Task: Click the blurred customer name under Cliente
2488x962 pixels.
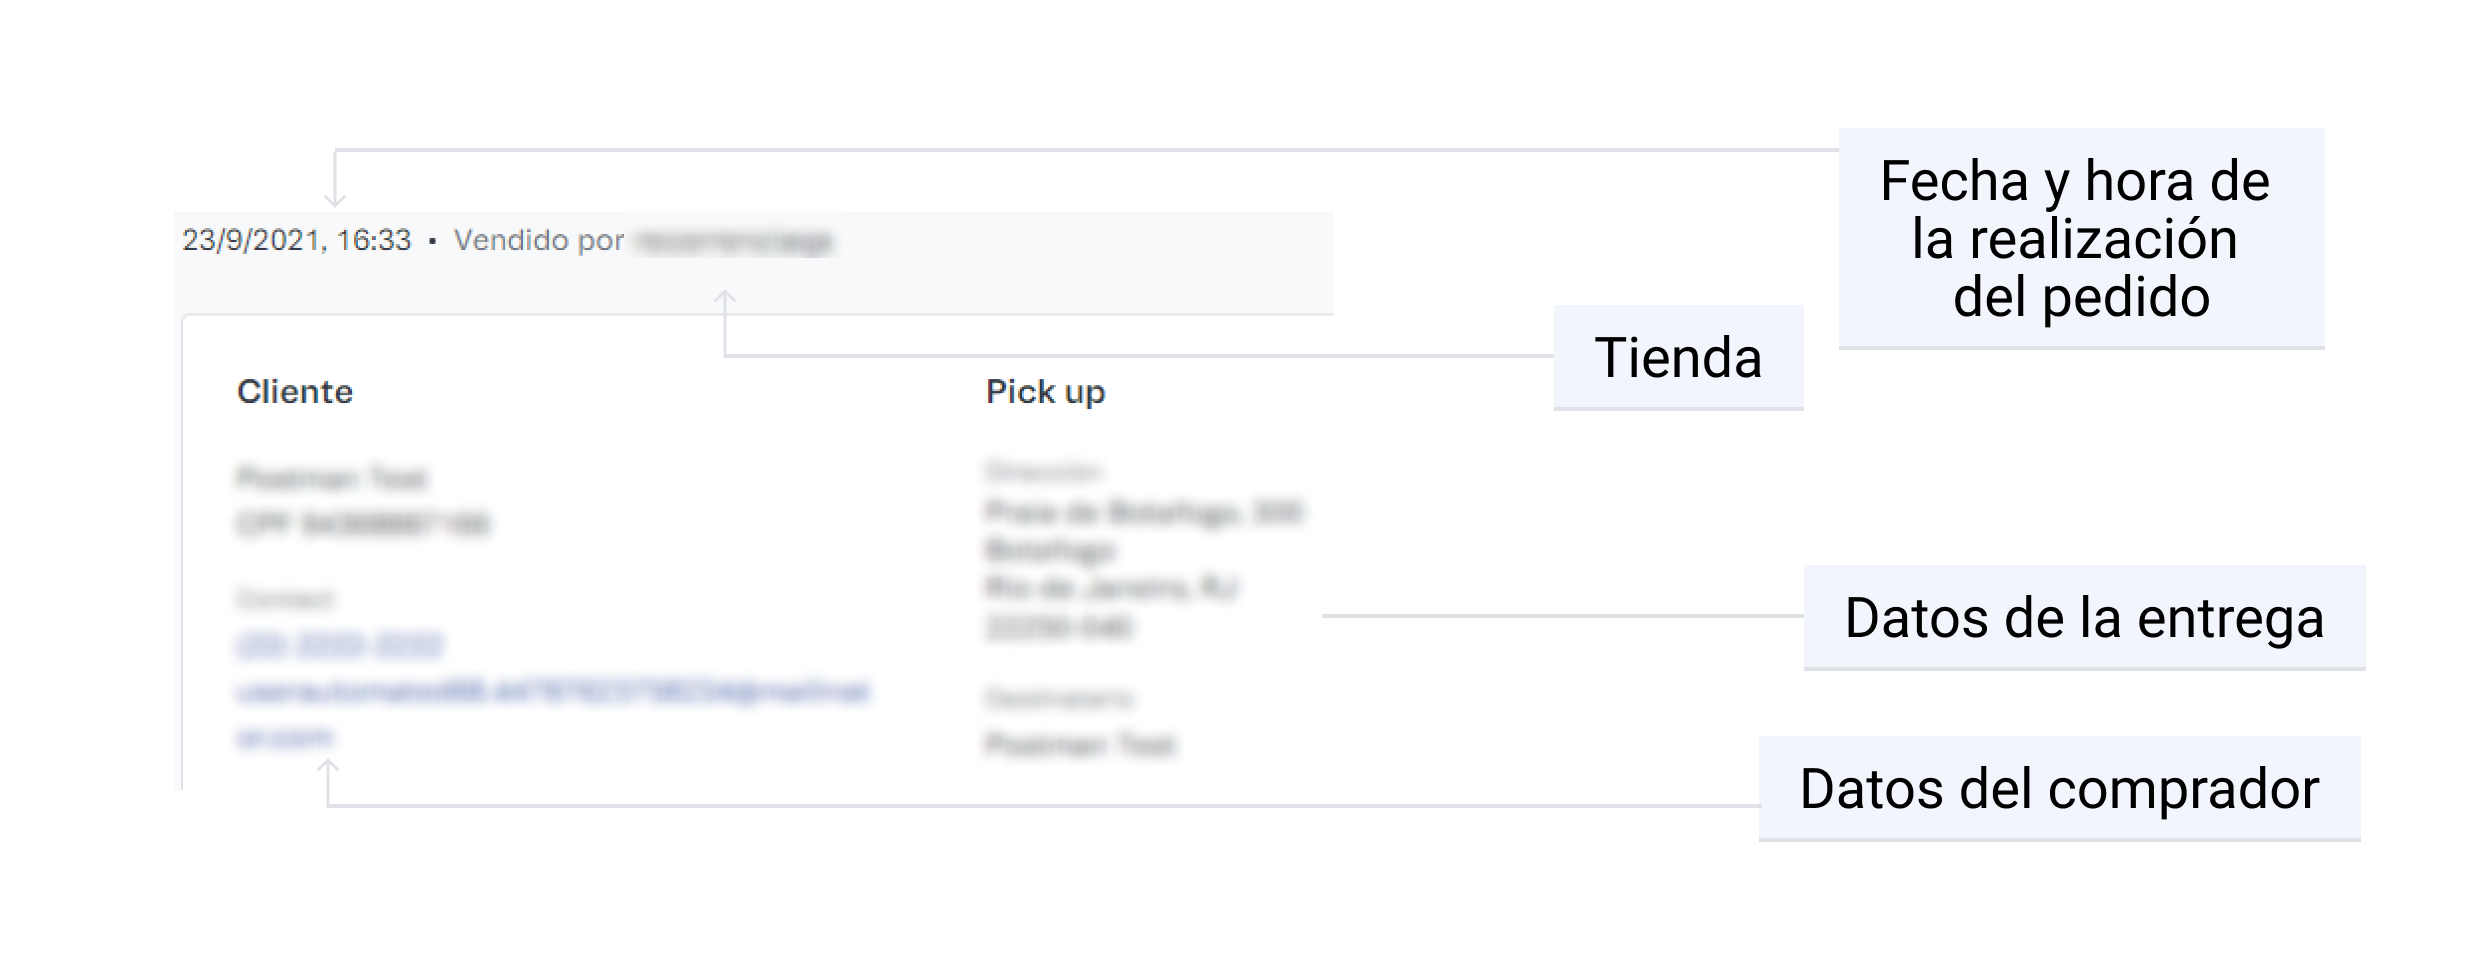Action: point(332,479)
